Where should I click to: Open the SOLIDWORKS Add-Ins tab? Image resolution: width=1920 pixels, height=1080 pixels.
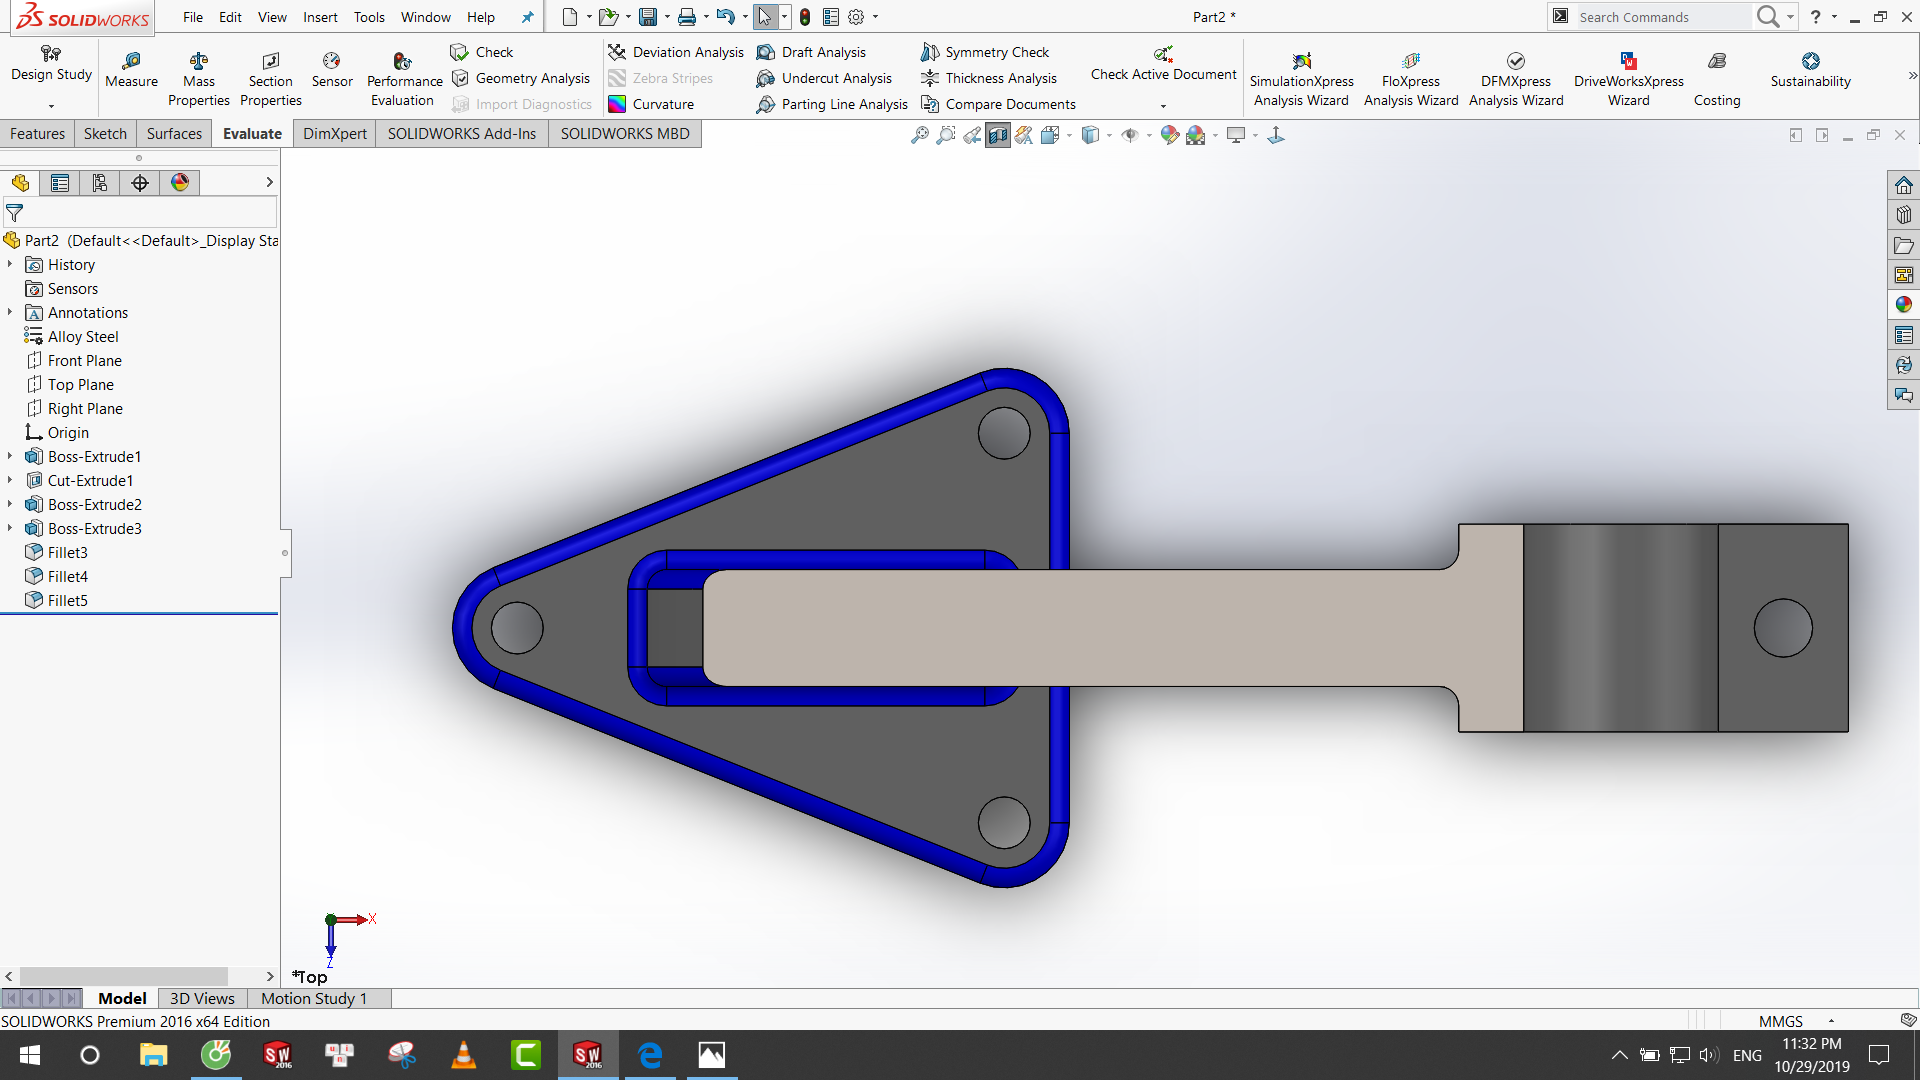462,134
